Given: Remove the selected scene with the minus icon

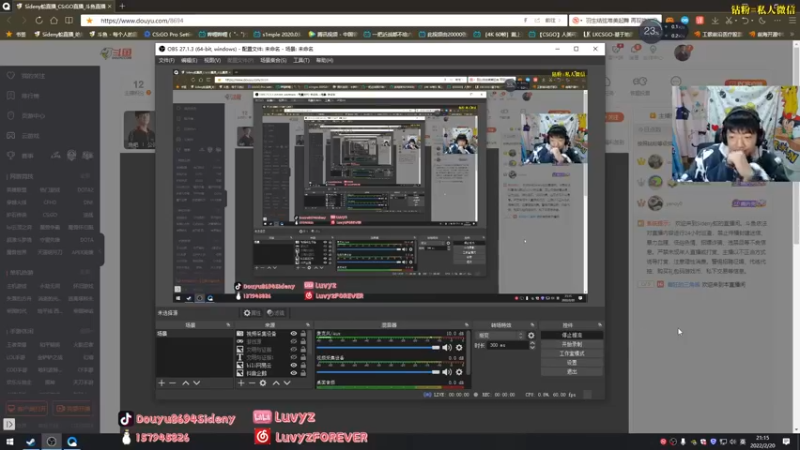Looking at the screenshot, I should pos(172,383).
